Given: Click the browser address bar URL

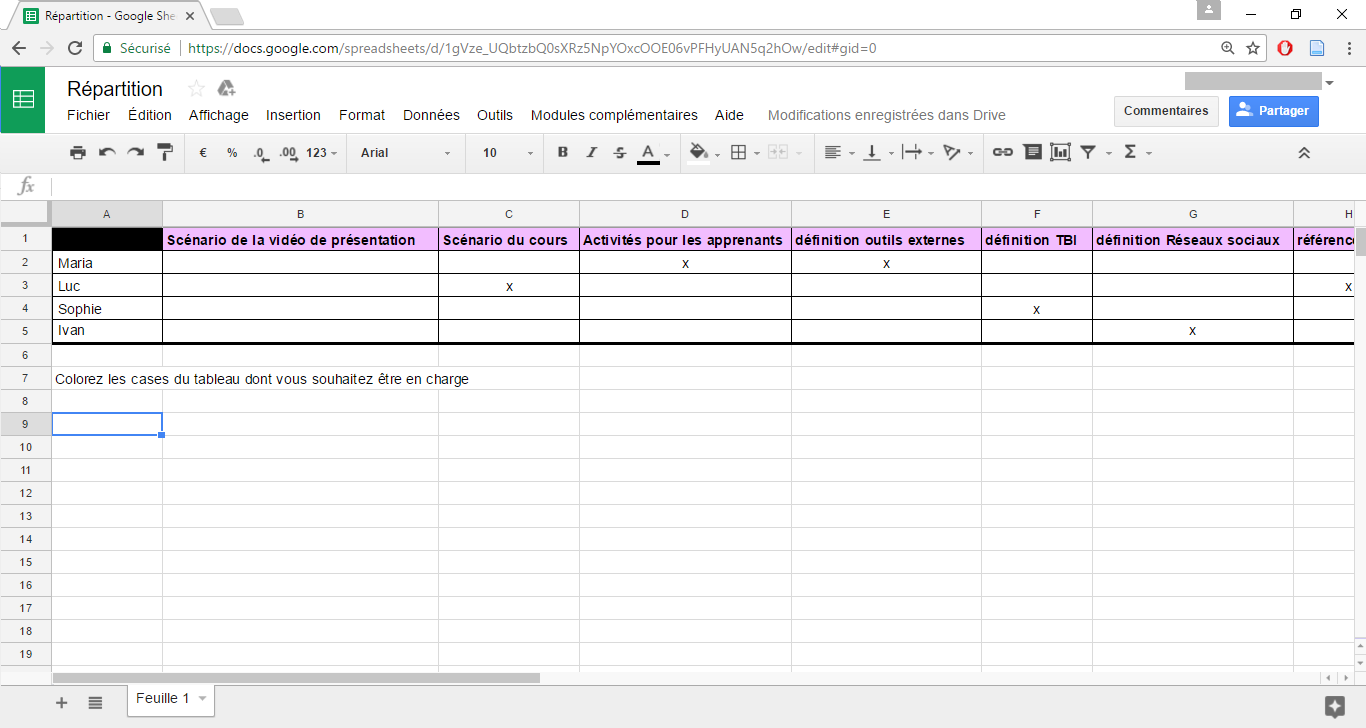Looking at the screenshot, I should click(532, 48).
